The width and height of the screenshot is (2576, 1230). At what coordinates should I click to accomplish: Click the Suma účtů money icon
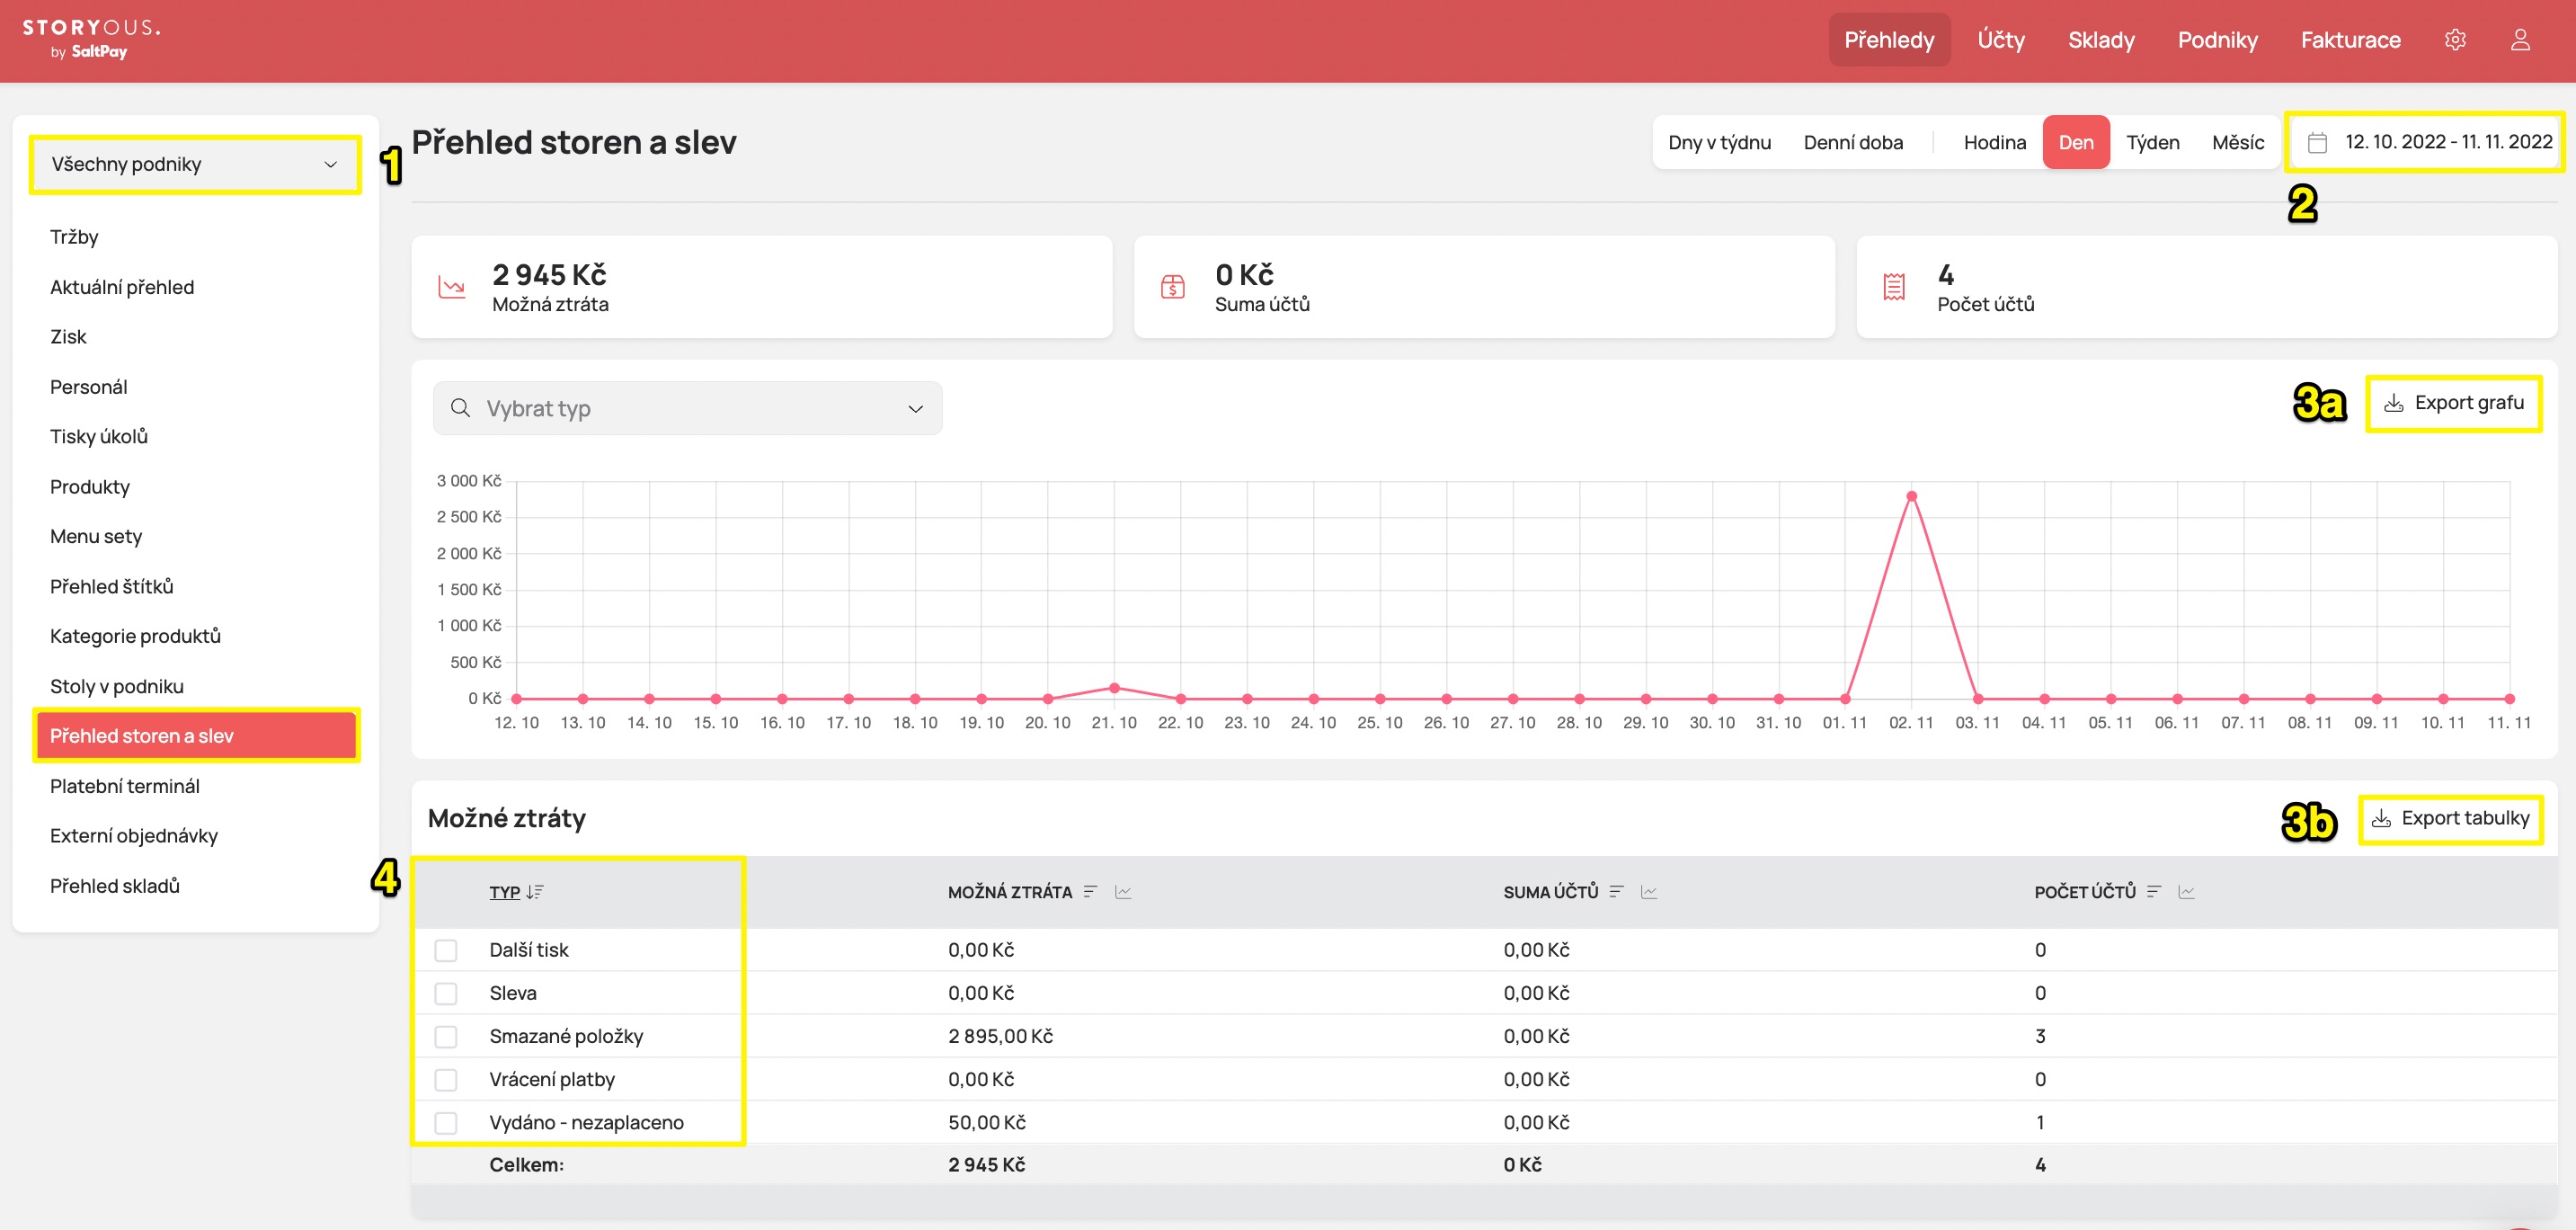[1173, 287]
